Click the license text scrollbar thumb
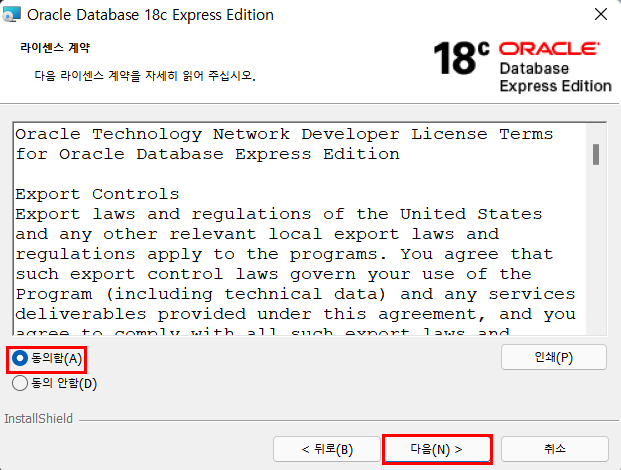621x470 pixels. tap(596, 154)
